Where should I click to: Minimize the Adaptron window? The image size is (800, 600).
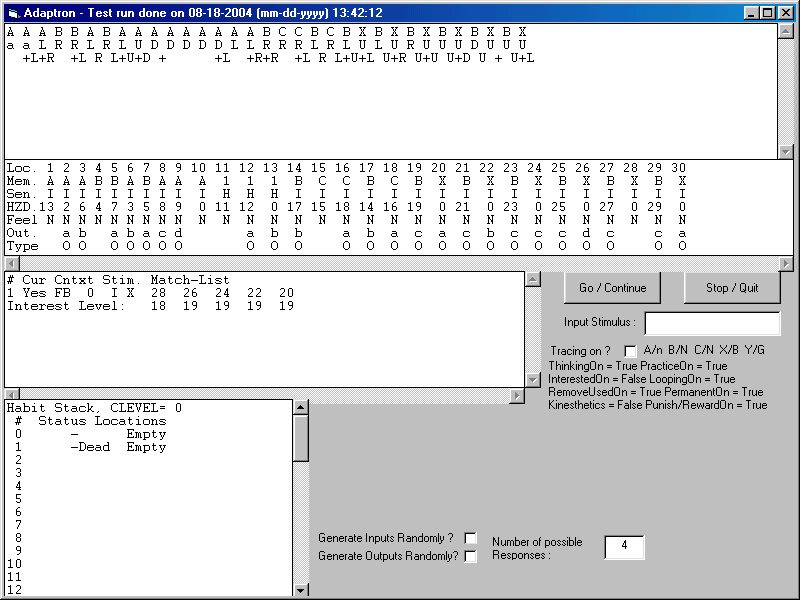tap(750, 13)
